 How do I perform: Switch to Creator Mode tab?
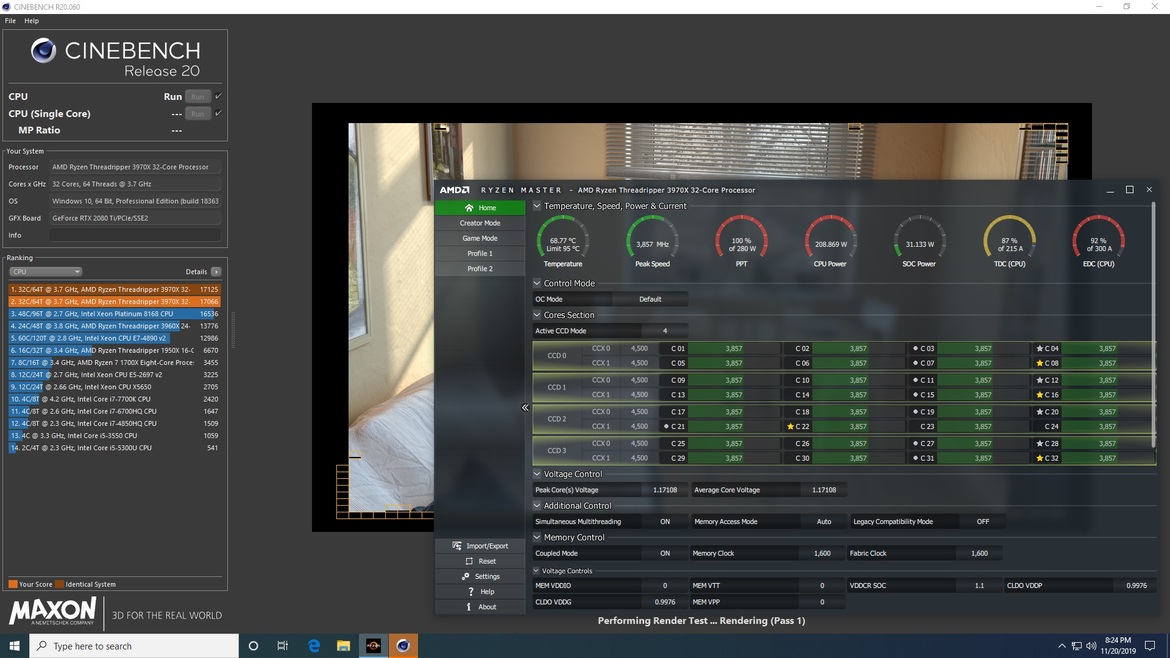point(480,223)
